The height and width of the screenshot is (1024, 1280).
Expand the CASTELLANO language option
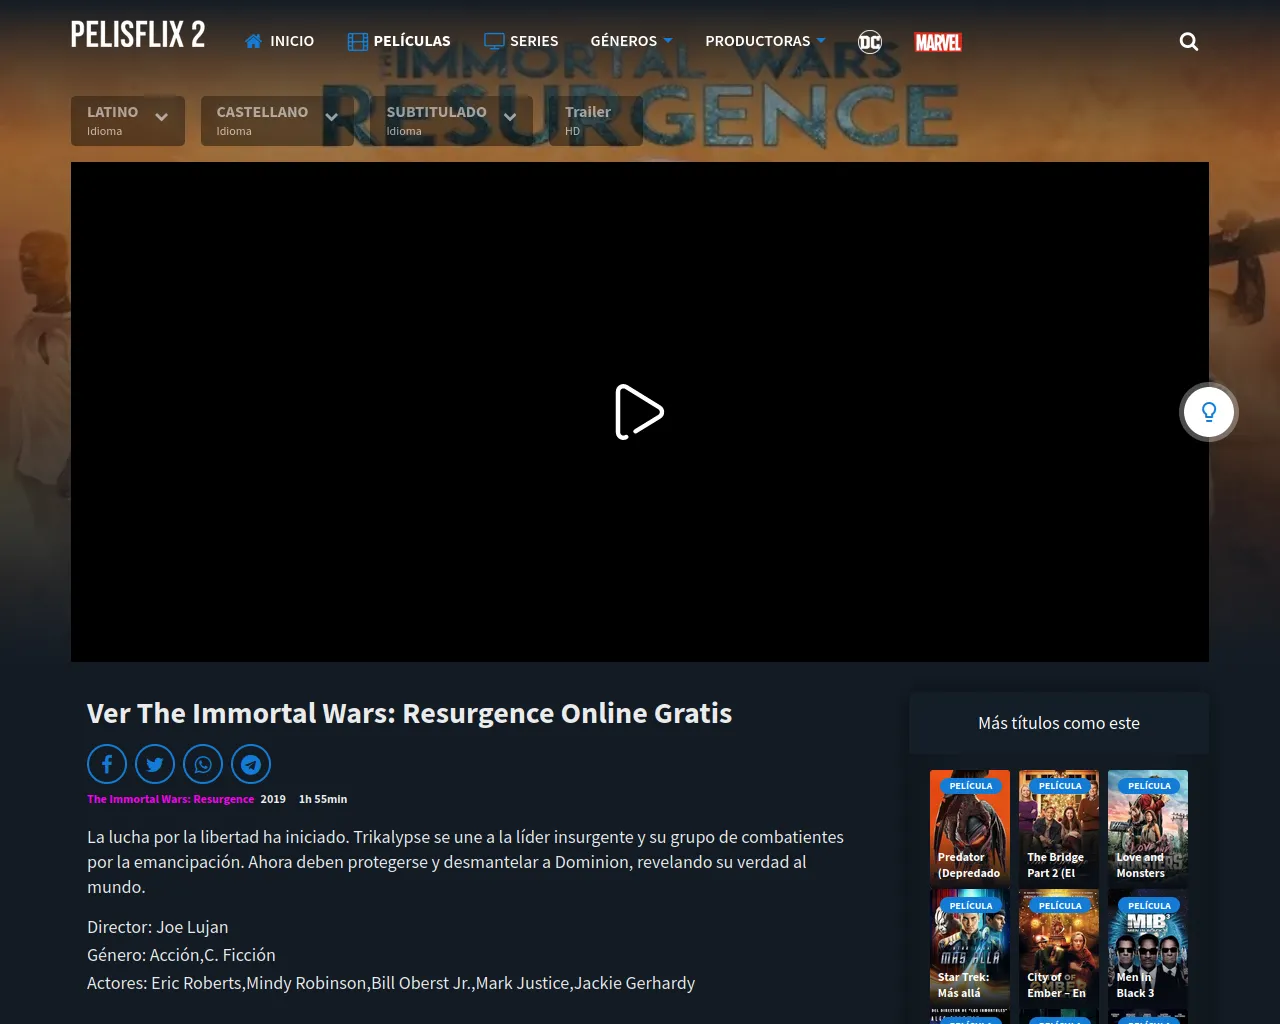point(277,121)
